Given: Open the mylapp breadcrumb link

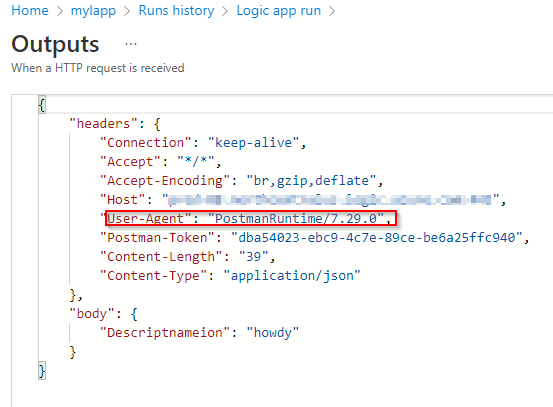Looking at the screenshot, I should tap(93, 11).
